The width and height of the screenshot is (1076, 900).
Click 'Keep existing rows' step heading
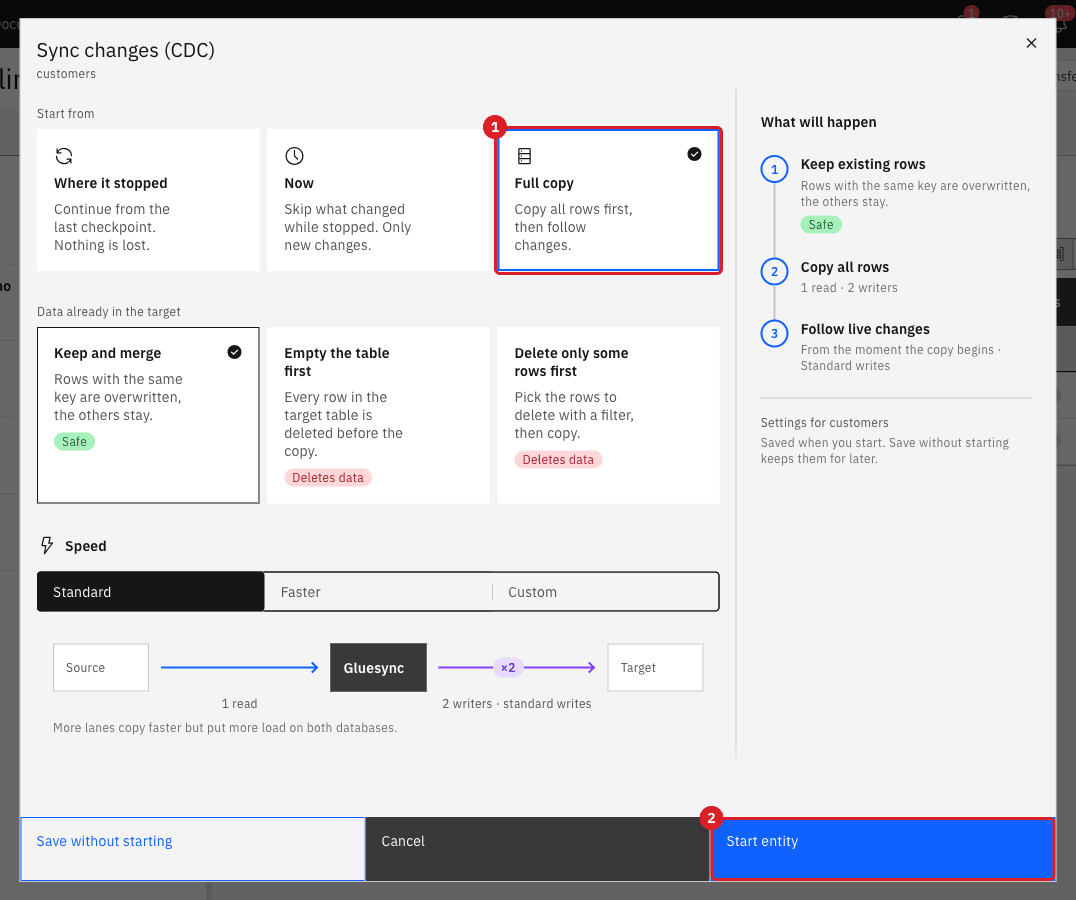863,164
